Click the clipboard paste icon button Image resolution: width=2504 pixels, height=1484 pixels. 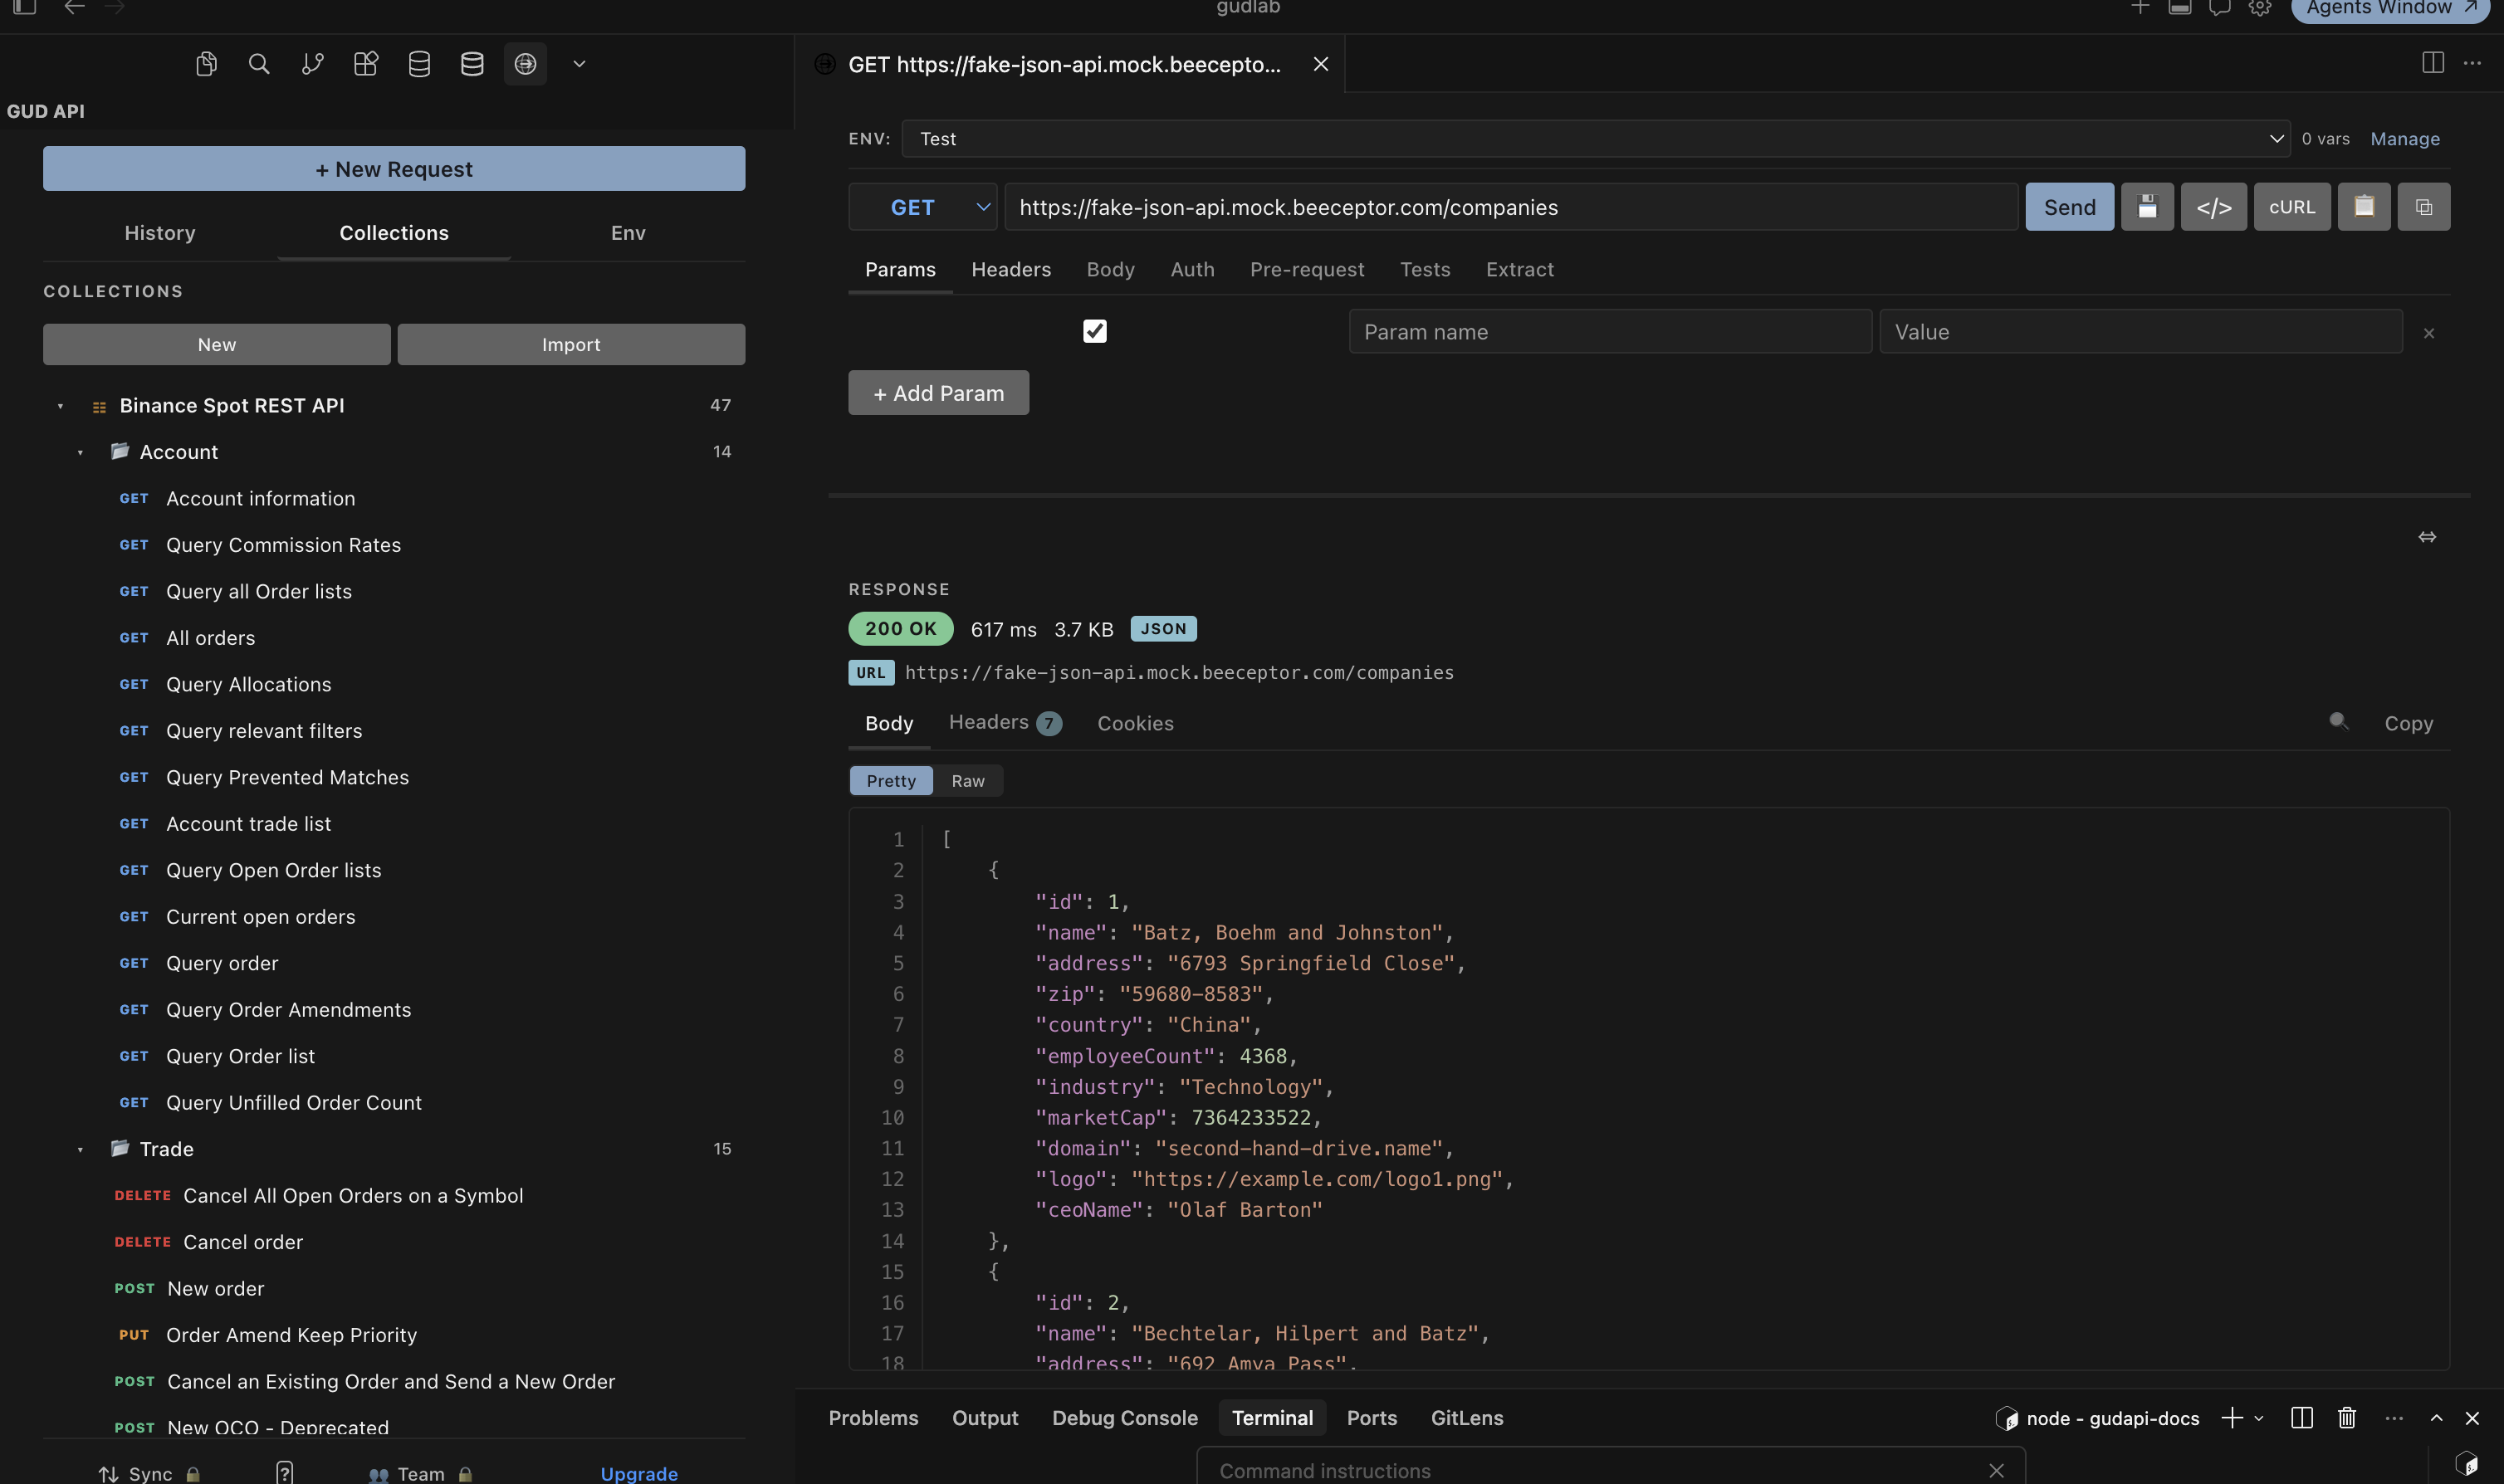click(x=2364, y=207)
